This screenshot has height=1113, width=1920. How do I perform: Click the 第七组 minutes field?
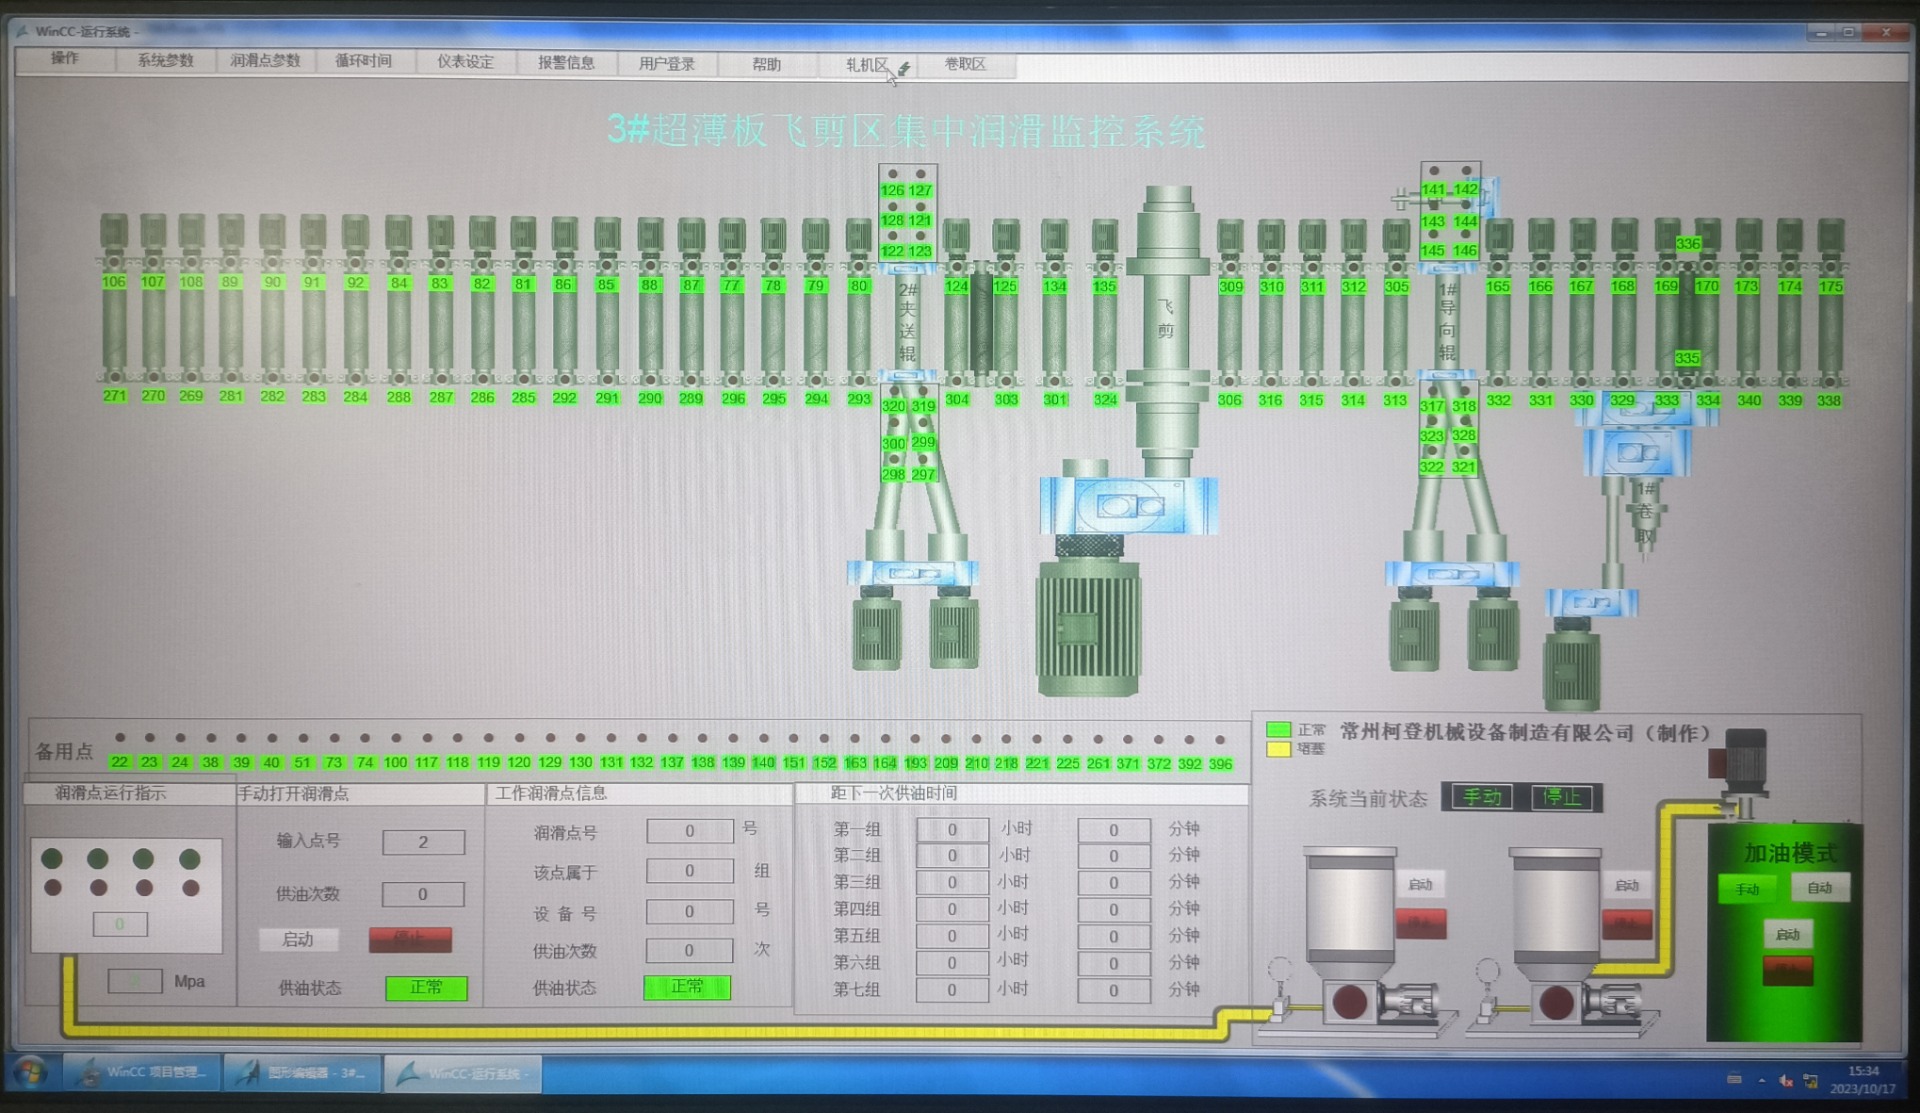(1113, 990)
